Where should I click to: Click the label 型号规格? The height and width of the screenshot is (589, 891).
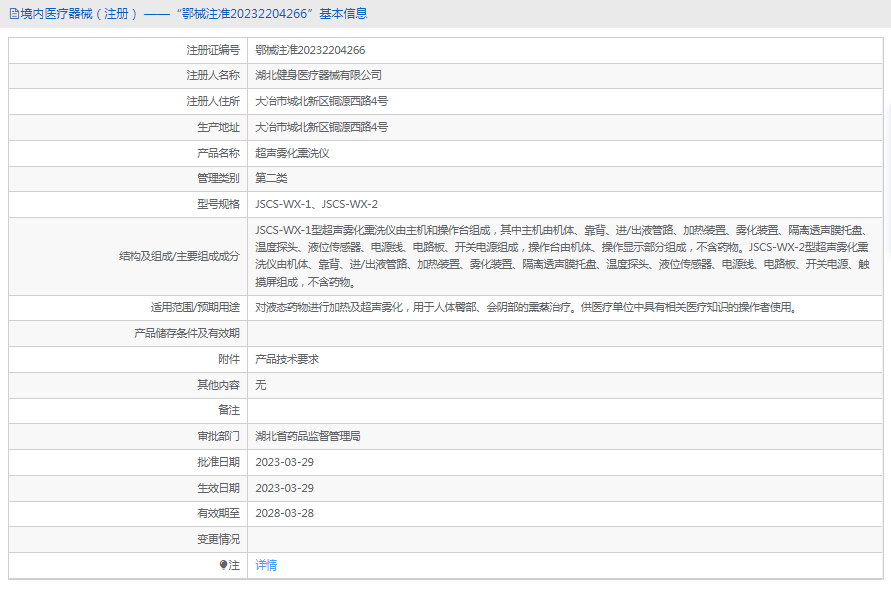(x=219, y=204)
